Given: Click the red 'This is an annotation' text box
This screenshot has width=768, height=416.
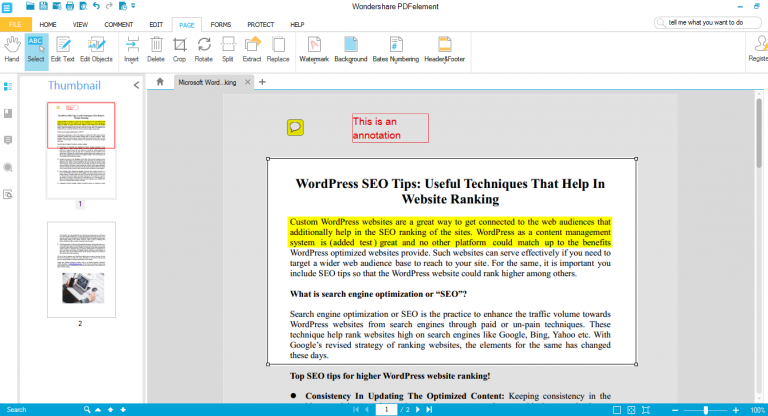Looking at the screenshot, I should (390, 128).
